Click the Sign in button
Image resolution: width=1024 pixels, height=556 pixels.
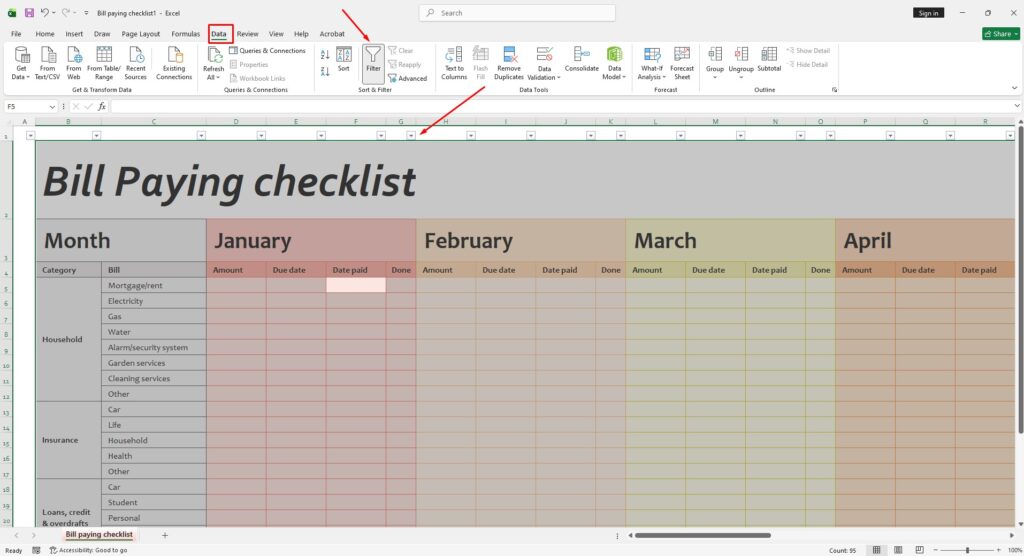928,13
